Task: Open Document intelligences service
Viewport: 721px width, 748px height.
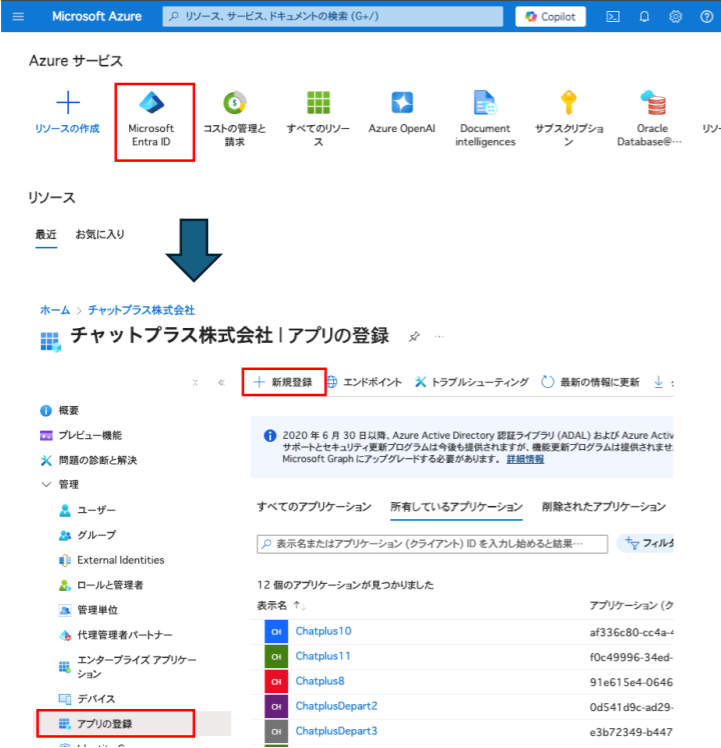Action: (x=485, y=119)
